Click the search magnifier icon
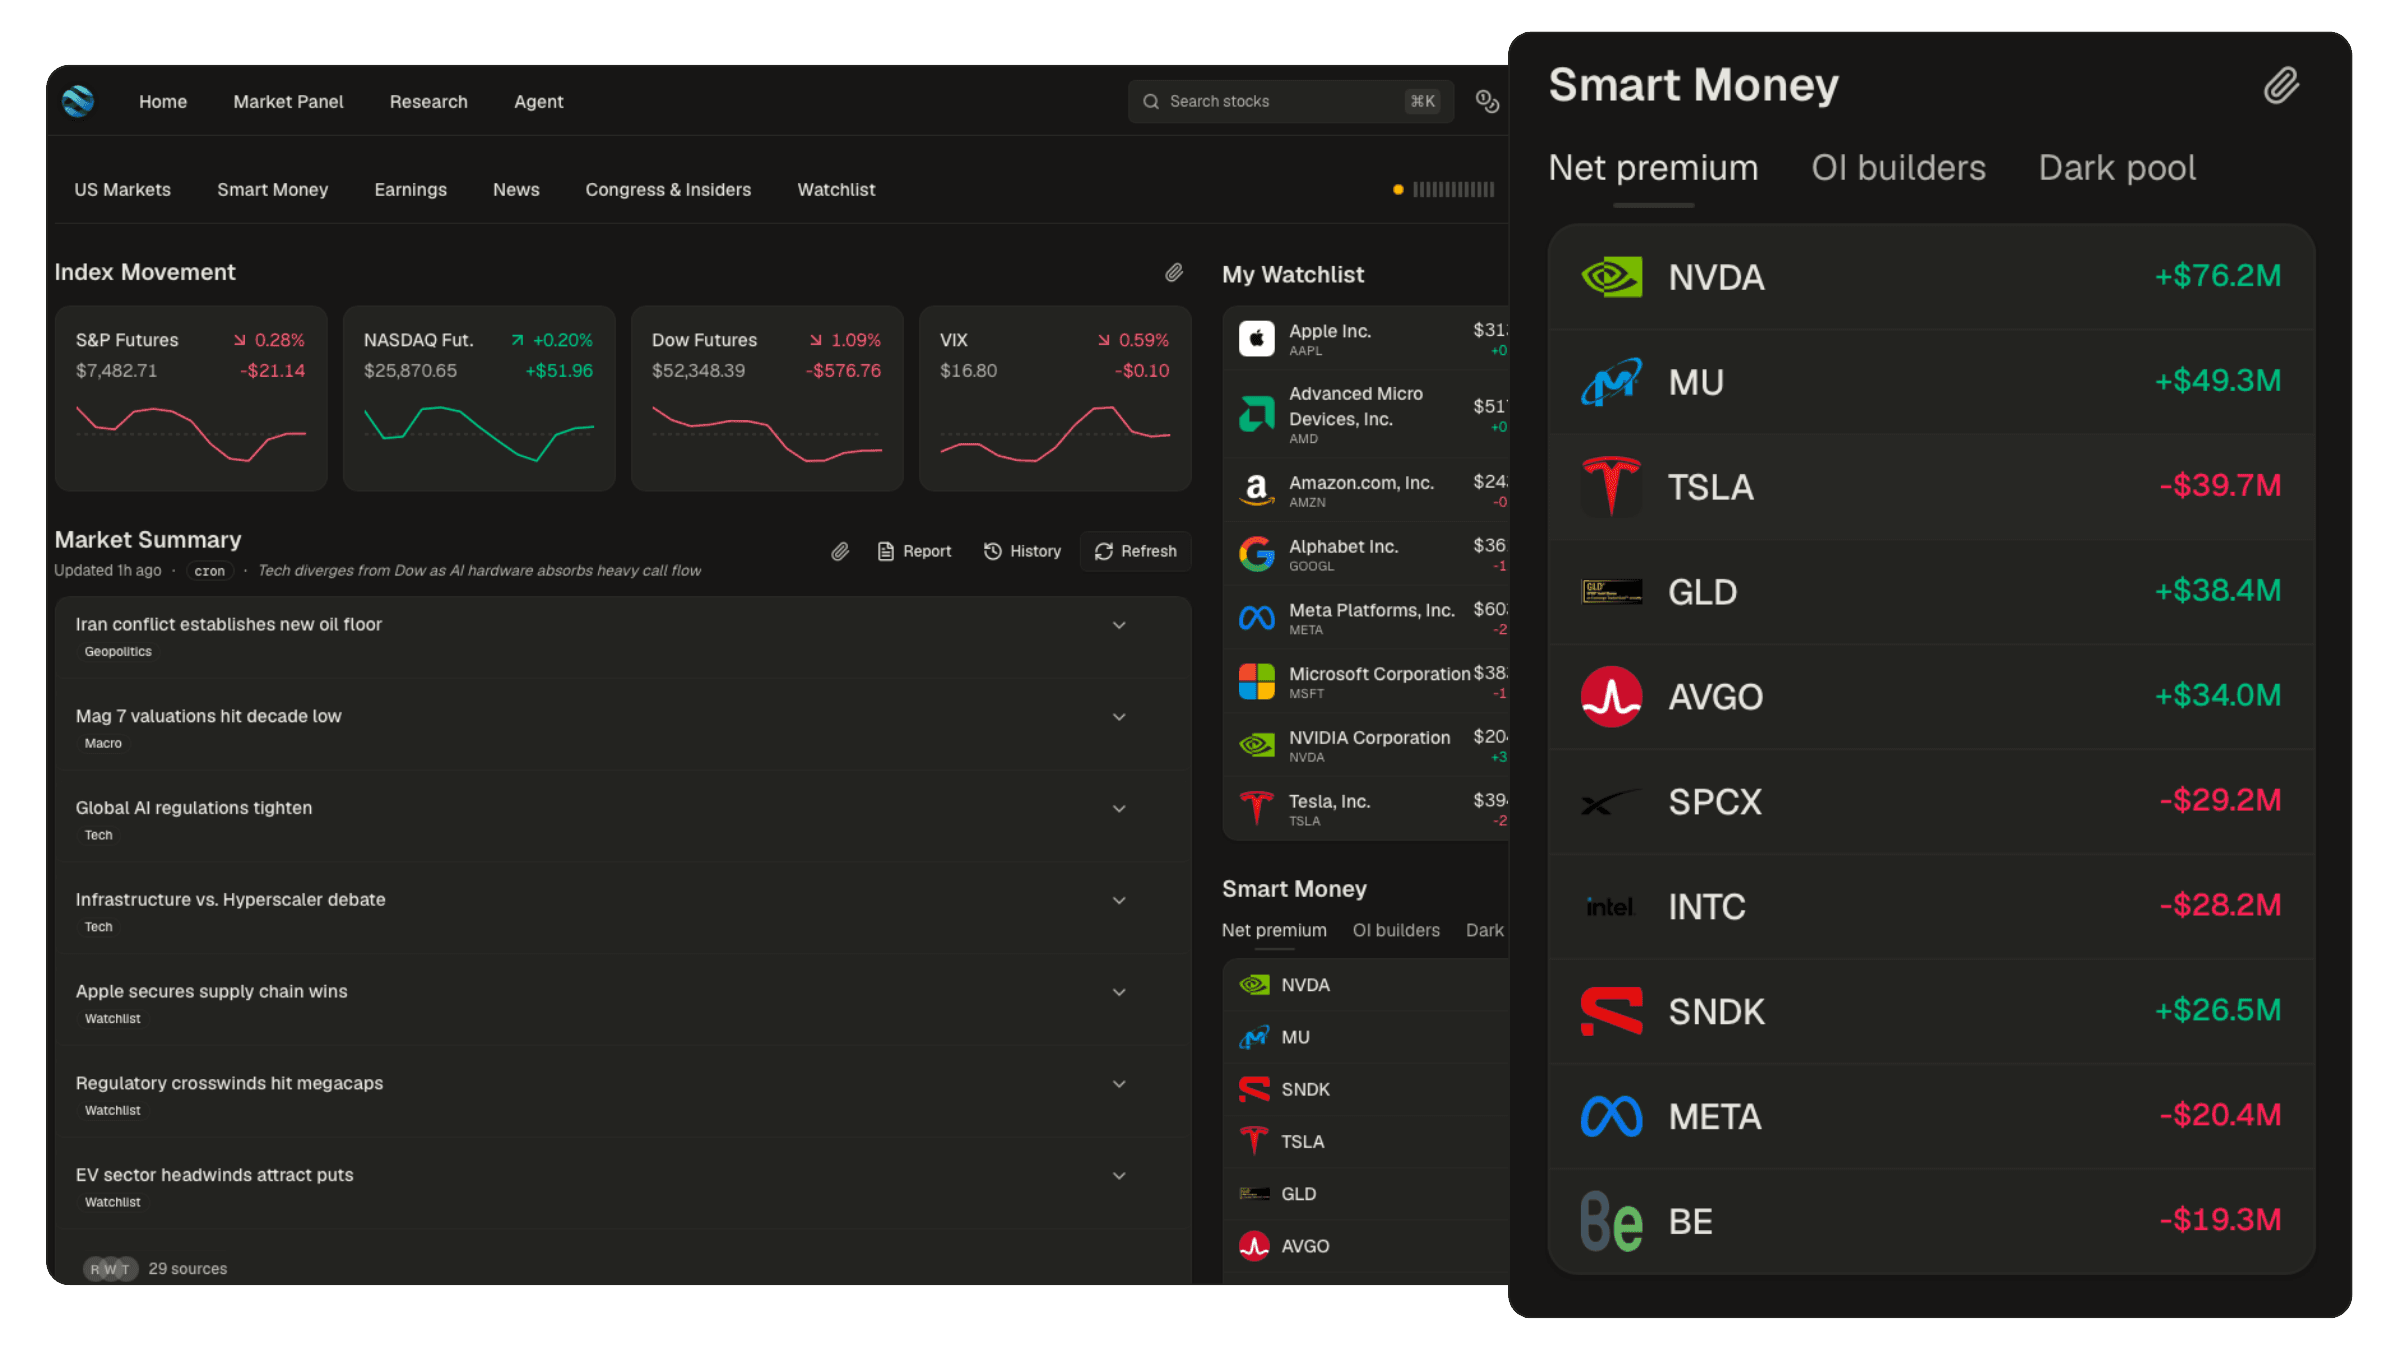 pos(1151,101)
